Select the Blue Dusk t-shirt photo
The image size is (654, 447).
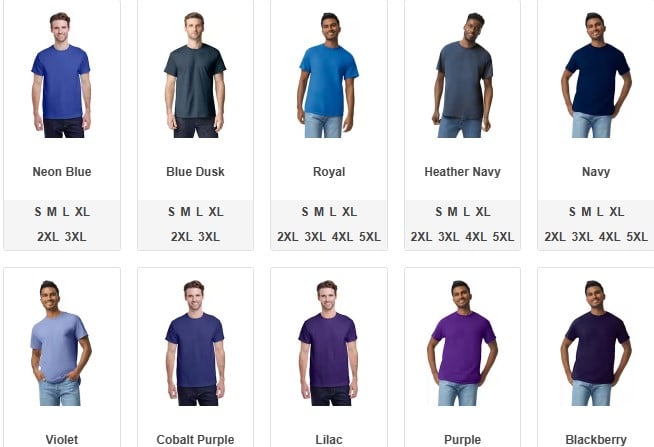(195, 75)
